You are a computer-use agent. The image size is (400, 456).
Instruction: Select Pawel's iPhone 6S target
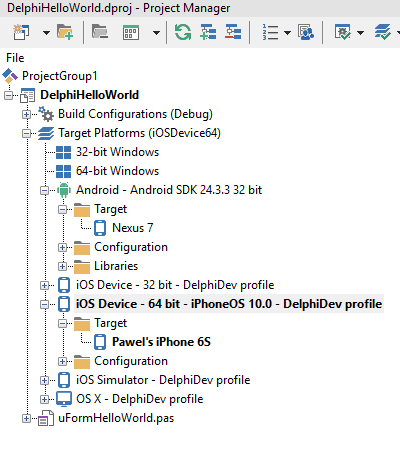coord(161,342)
